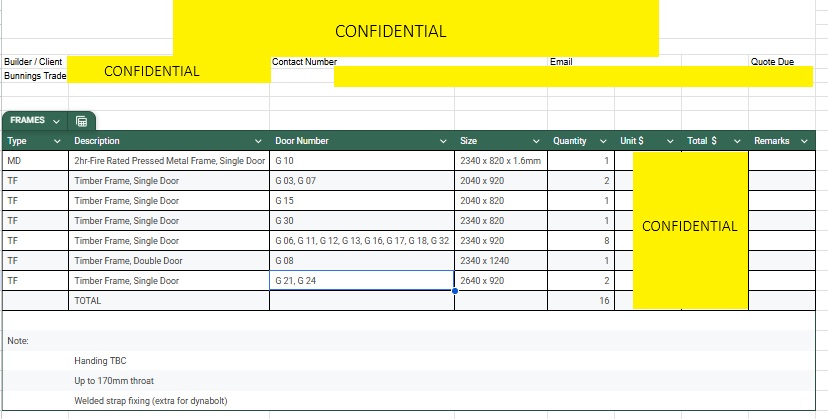Image resolution: width=828 pixels, height=419 pixels.
Task: Select the total quantity cell showing 16
Action: tap(581, 301)
